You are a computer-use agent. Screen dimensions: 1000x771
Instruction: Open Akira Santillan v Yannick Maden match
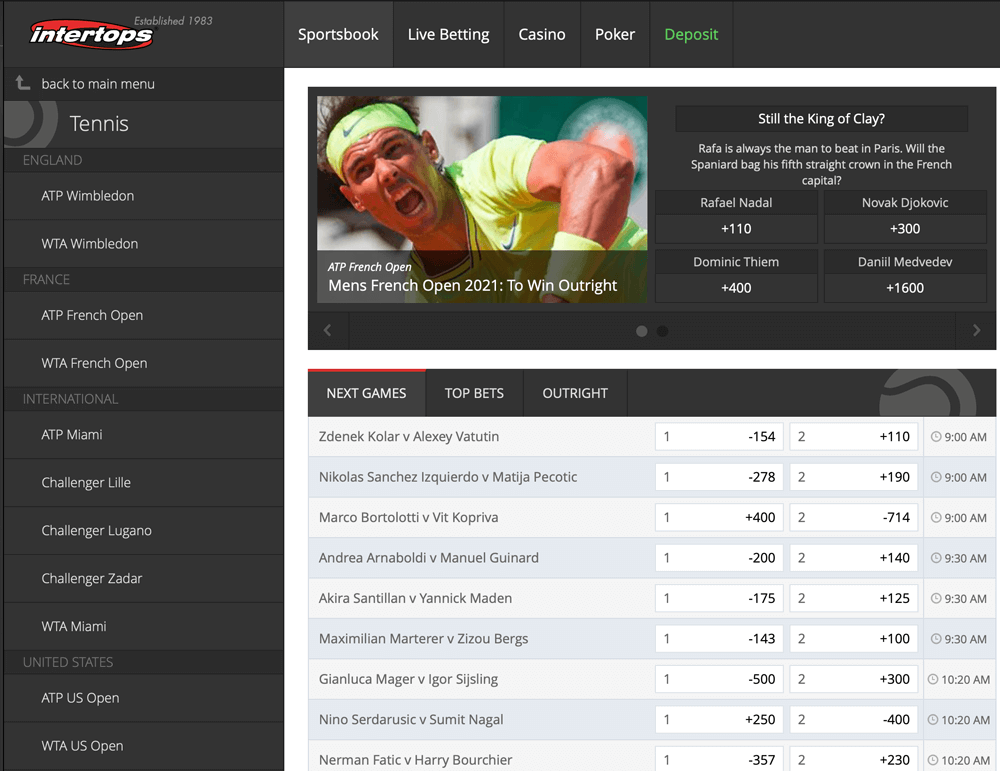[415, 598]
